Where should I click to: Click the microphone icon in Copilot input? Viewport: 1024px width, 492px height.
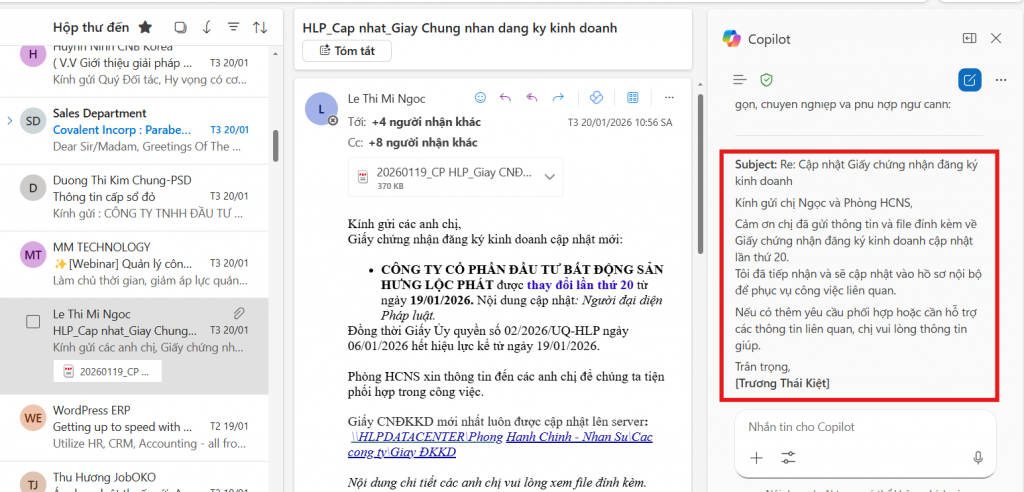[x=978, y=457]
